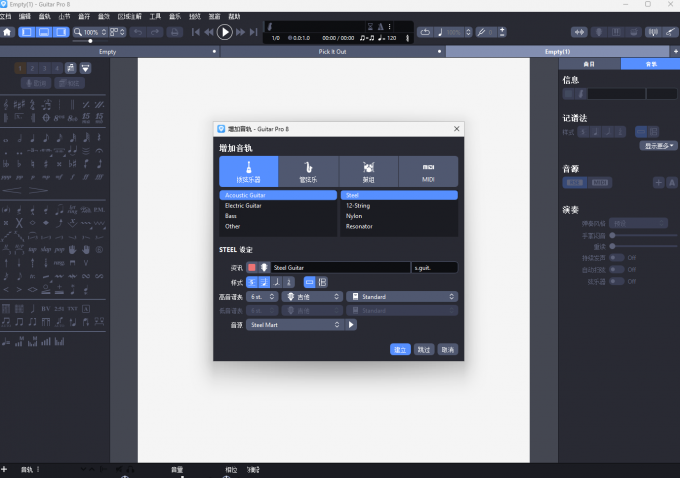Click the 取消 cancel button
680x478 pixels.
coord(448,349)
